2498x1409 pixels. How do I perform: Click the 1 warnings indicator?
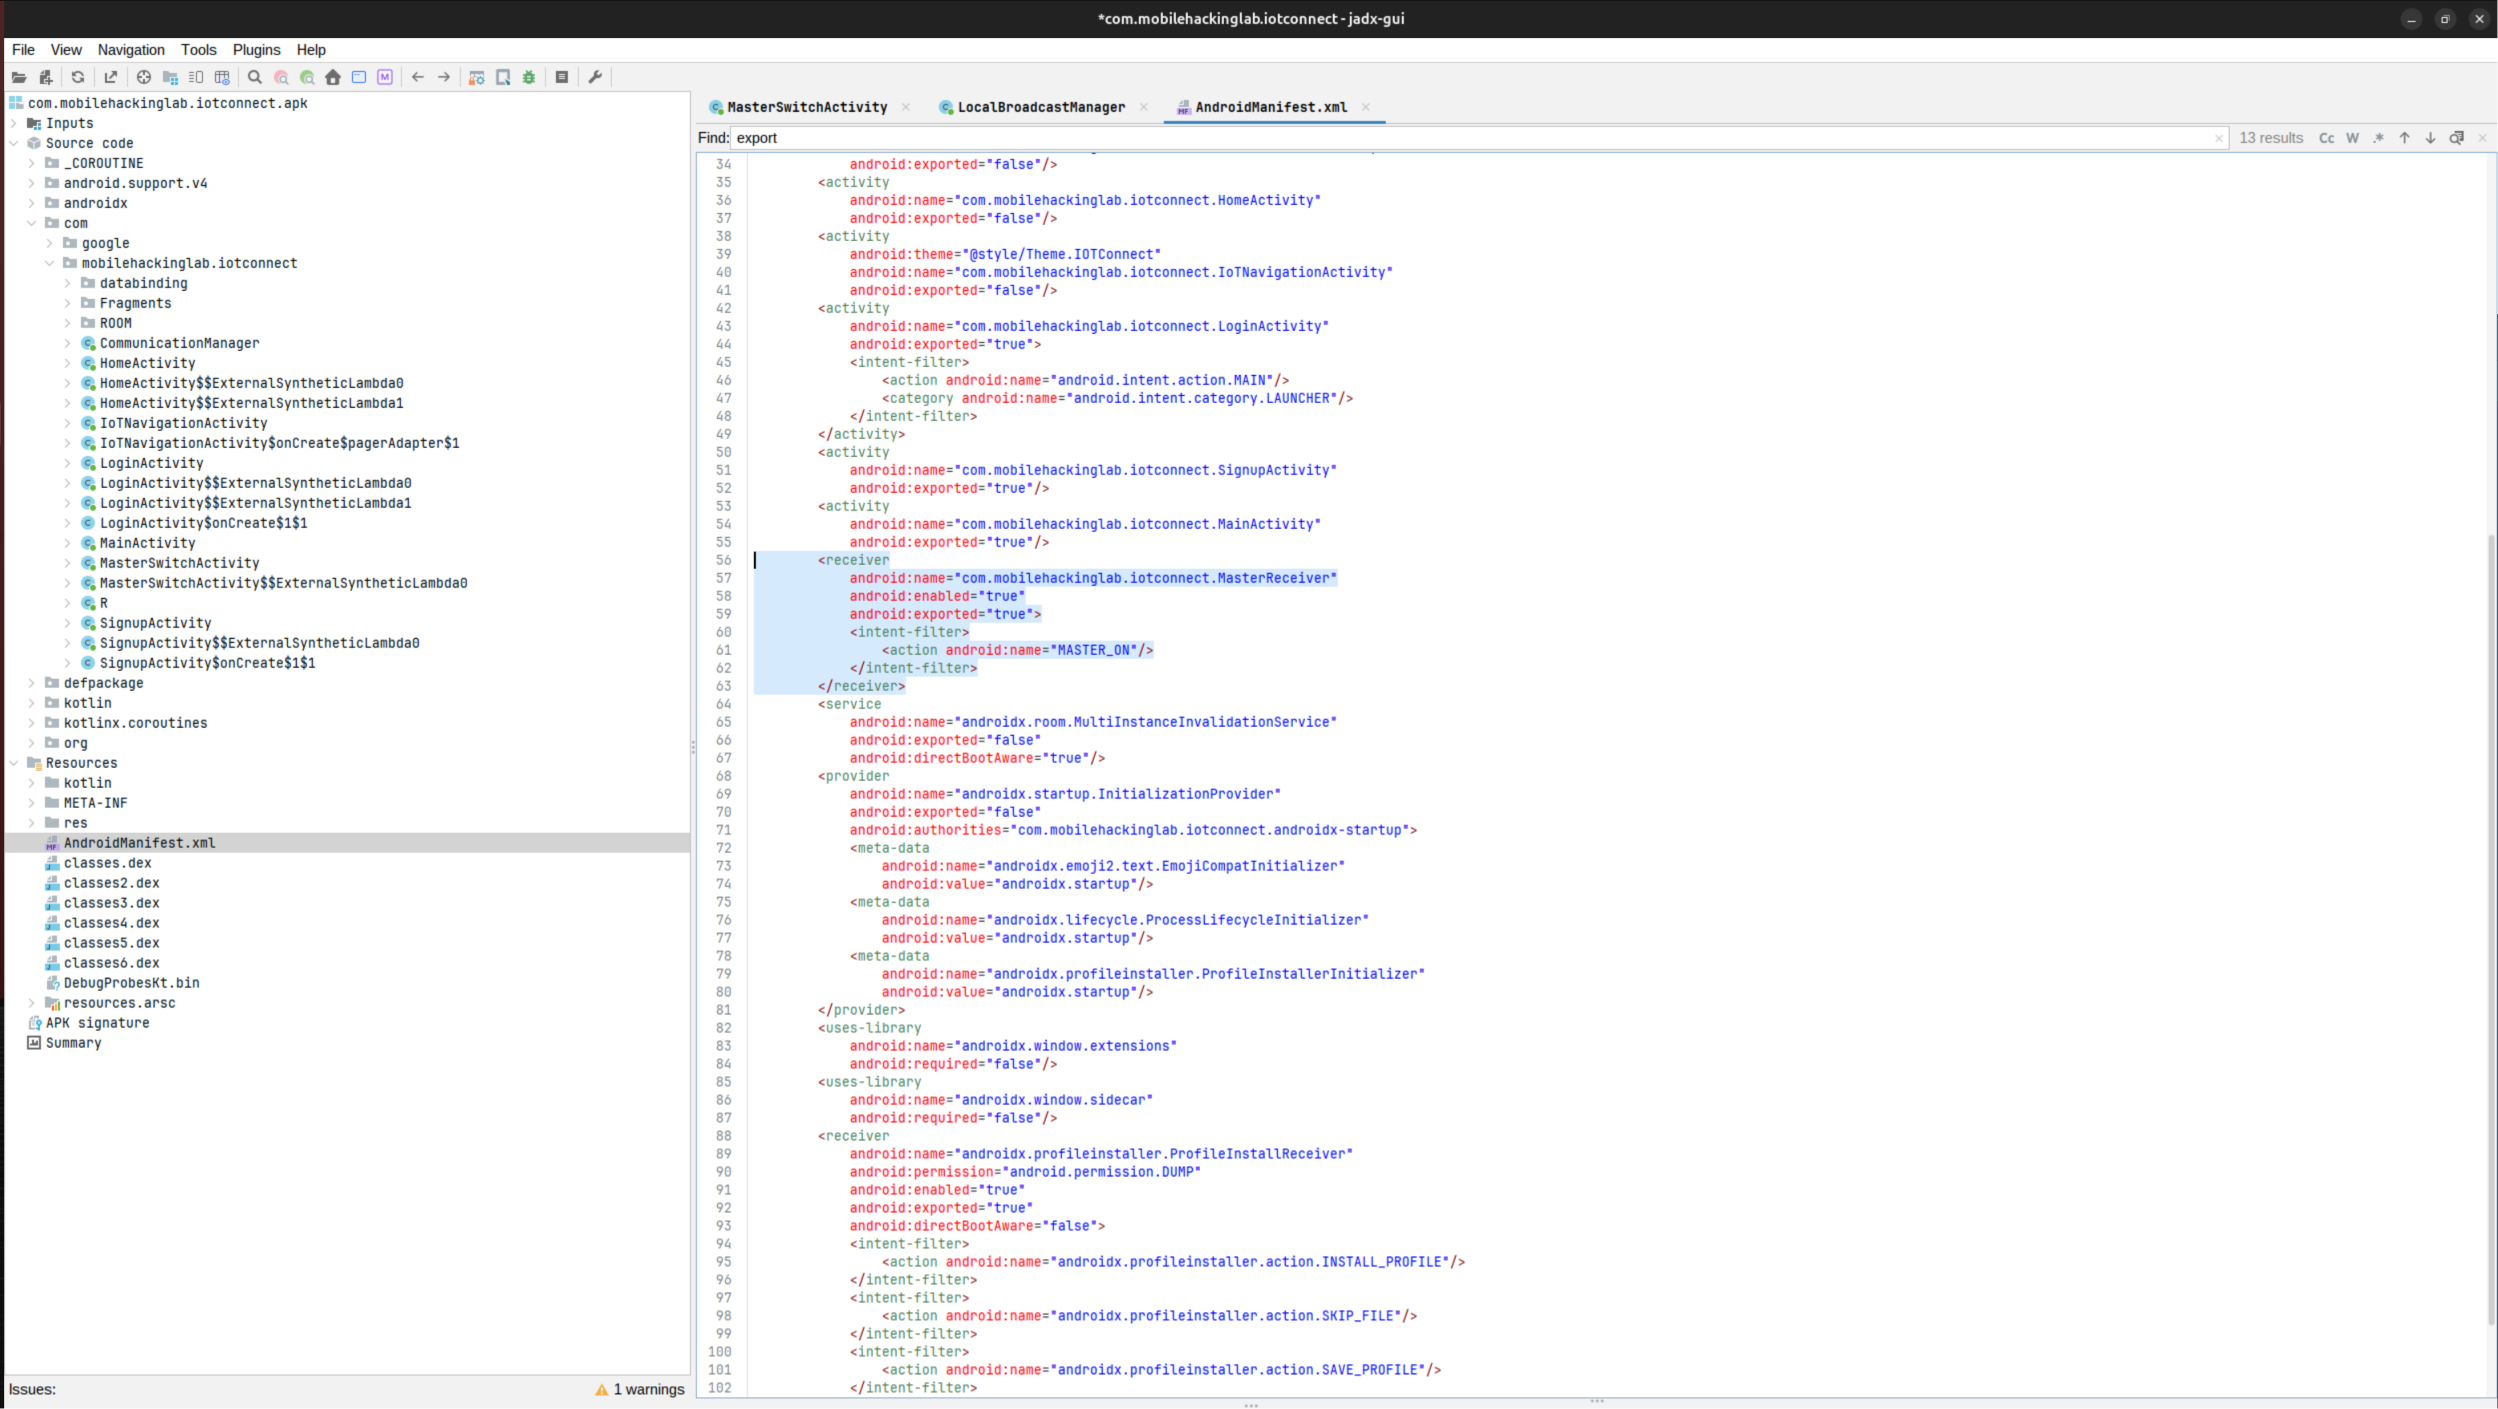click(640, 1389)
